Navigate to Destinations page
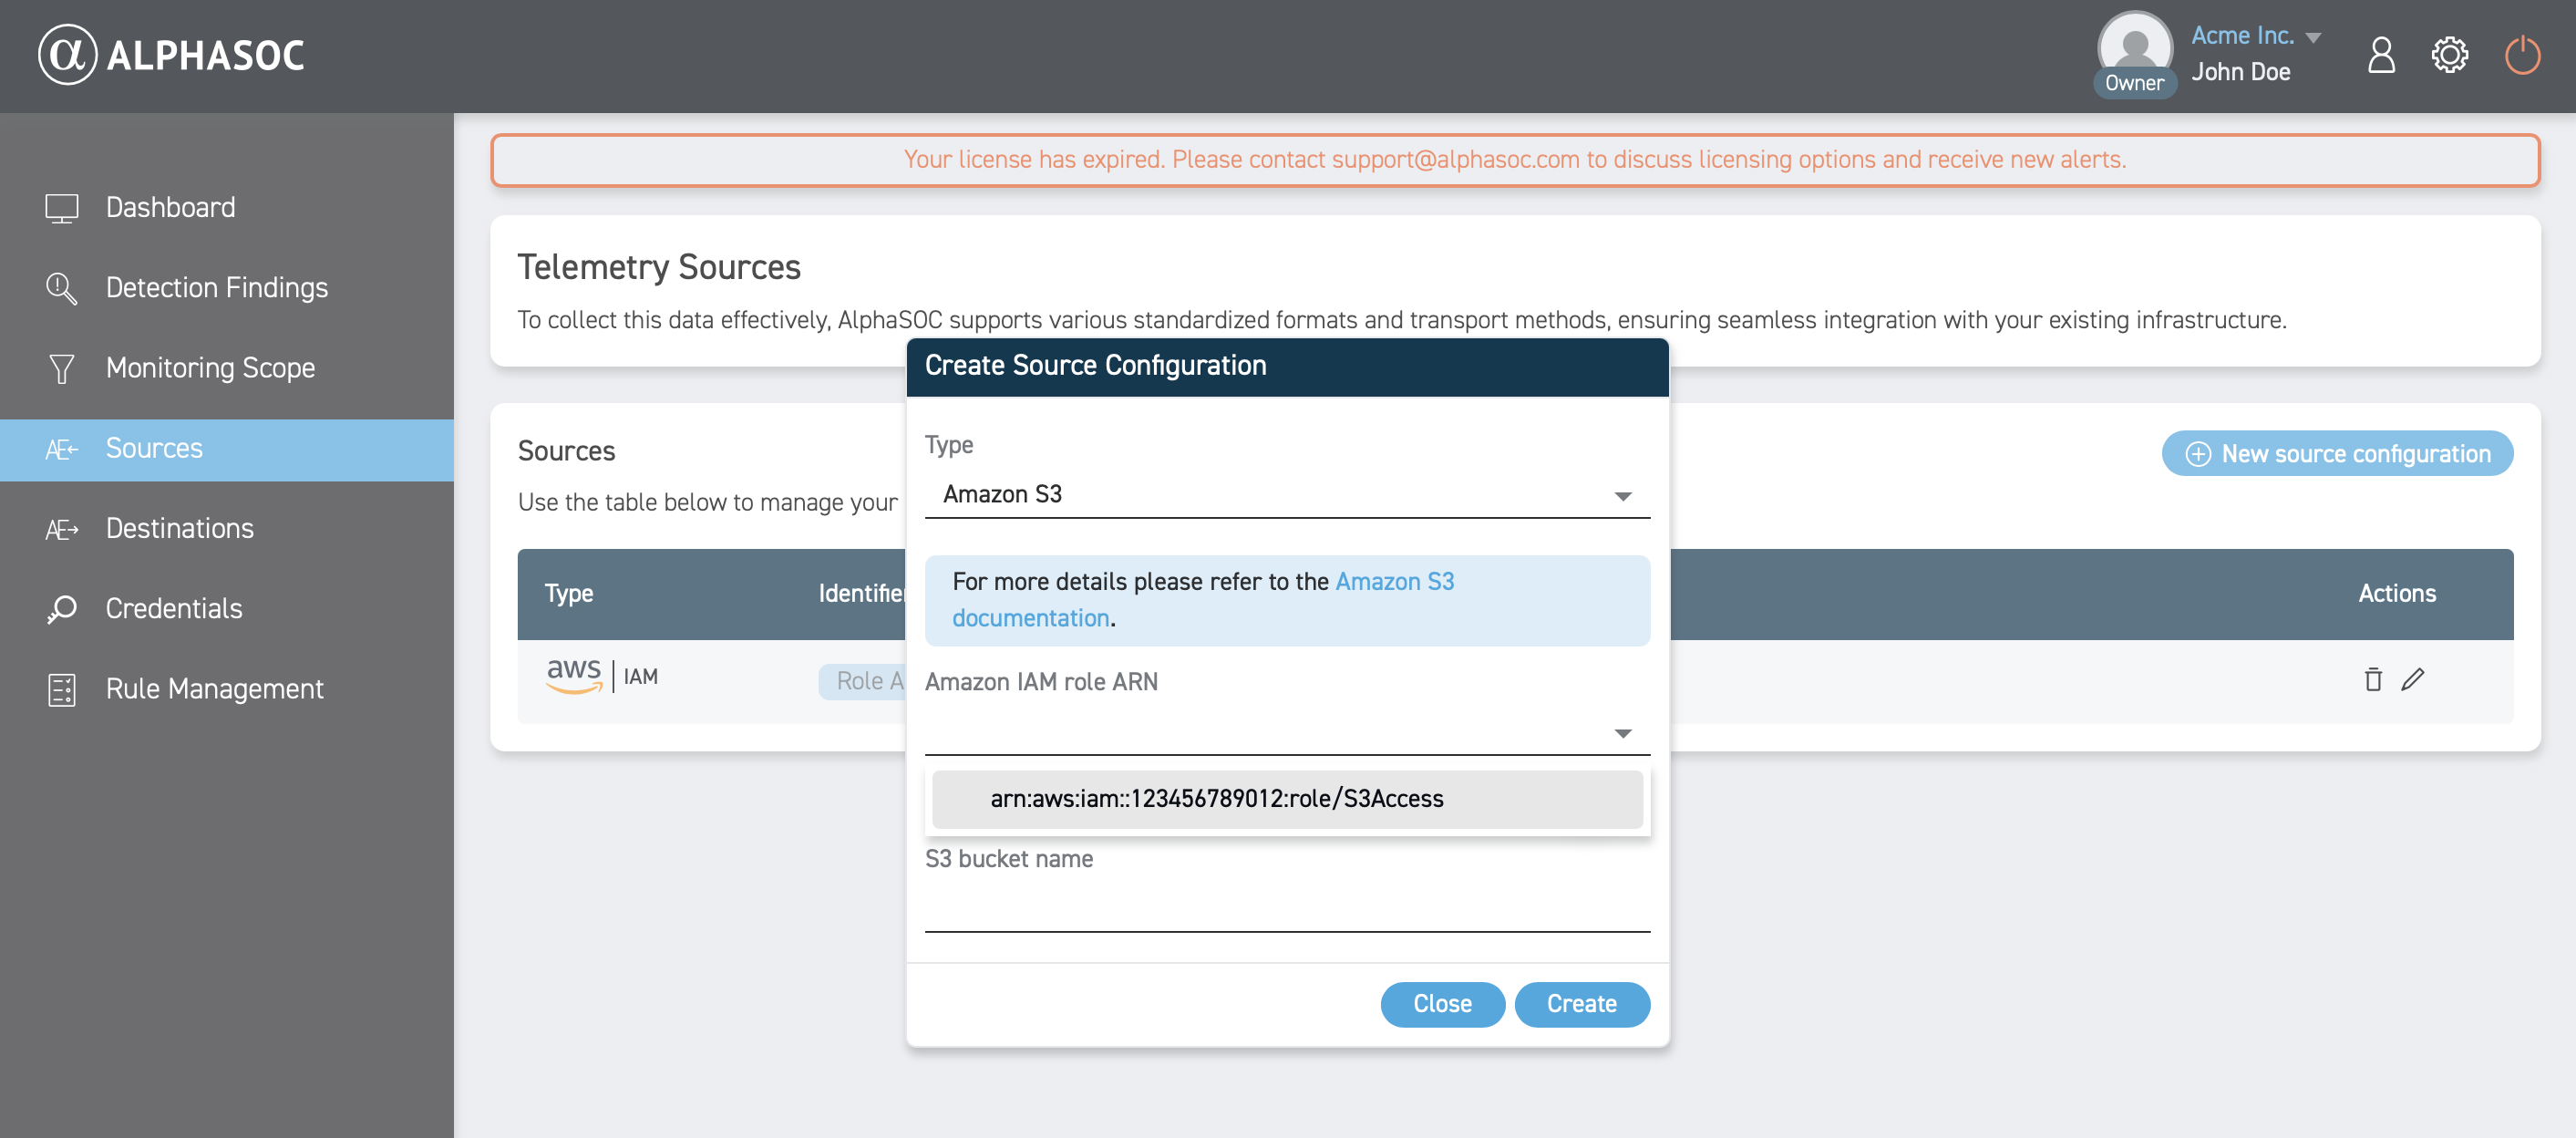 pyautogui.click(x=179, y=528)
